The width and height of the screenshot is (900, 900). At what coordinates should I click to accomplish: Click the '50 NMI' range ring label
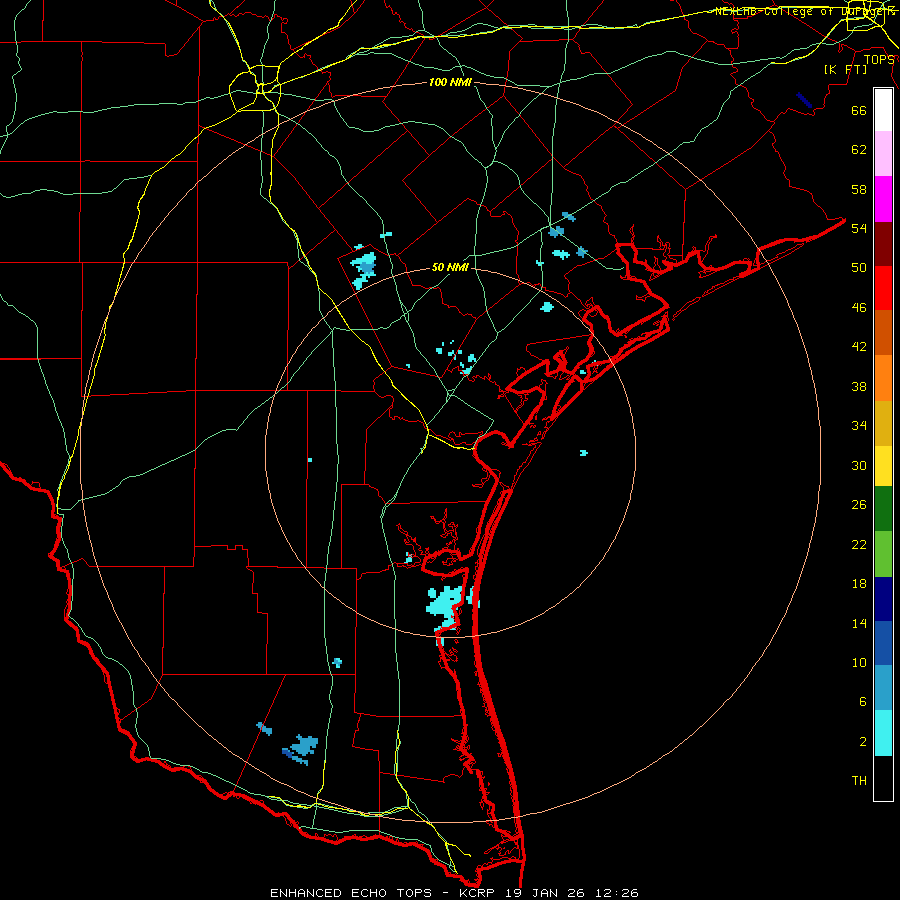[450, 267]
